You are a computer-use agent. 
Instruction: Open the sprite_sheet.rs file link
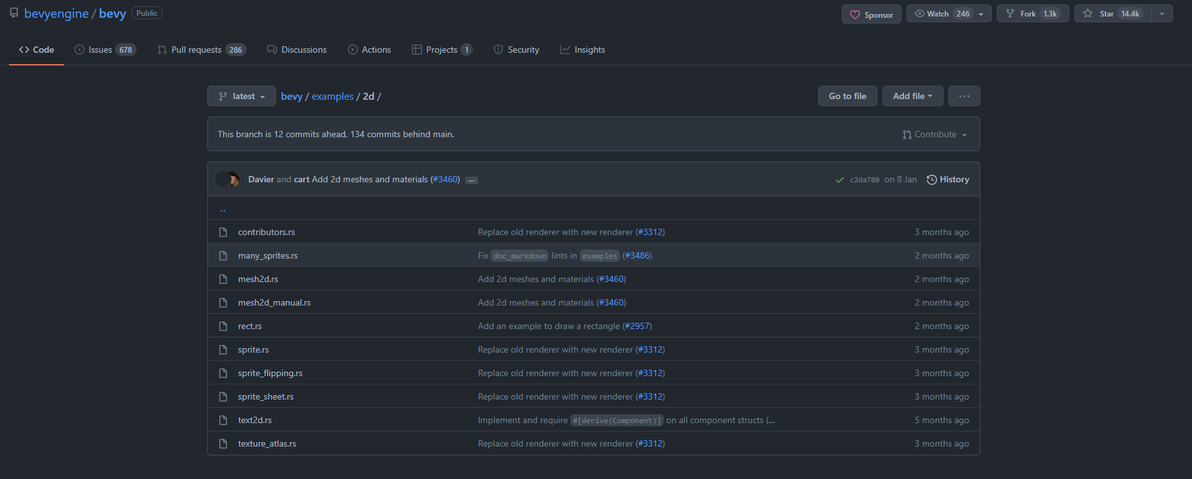coord(265,397)
